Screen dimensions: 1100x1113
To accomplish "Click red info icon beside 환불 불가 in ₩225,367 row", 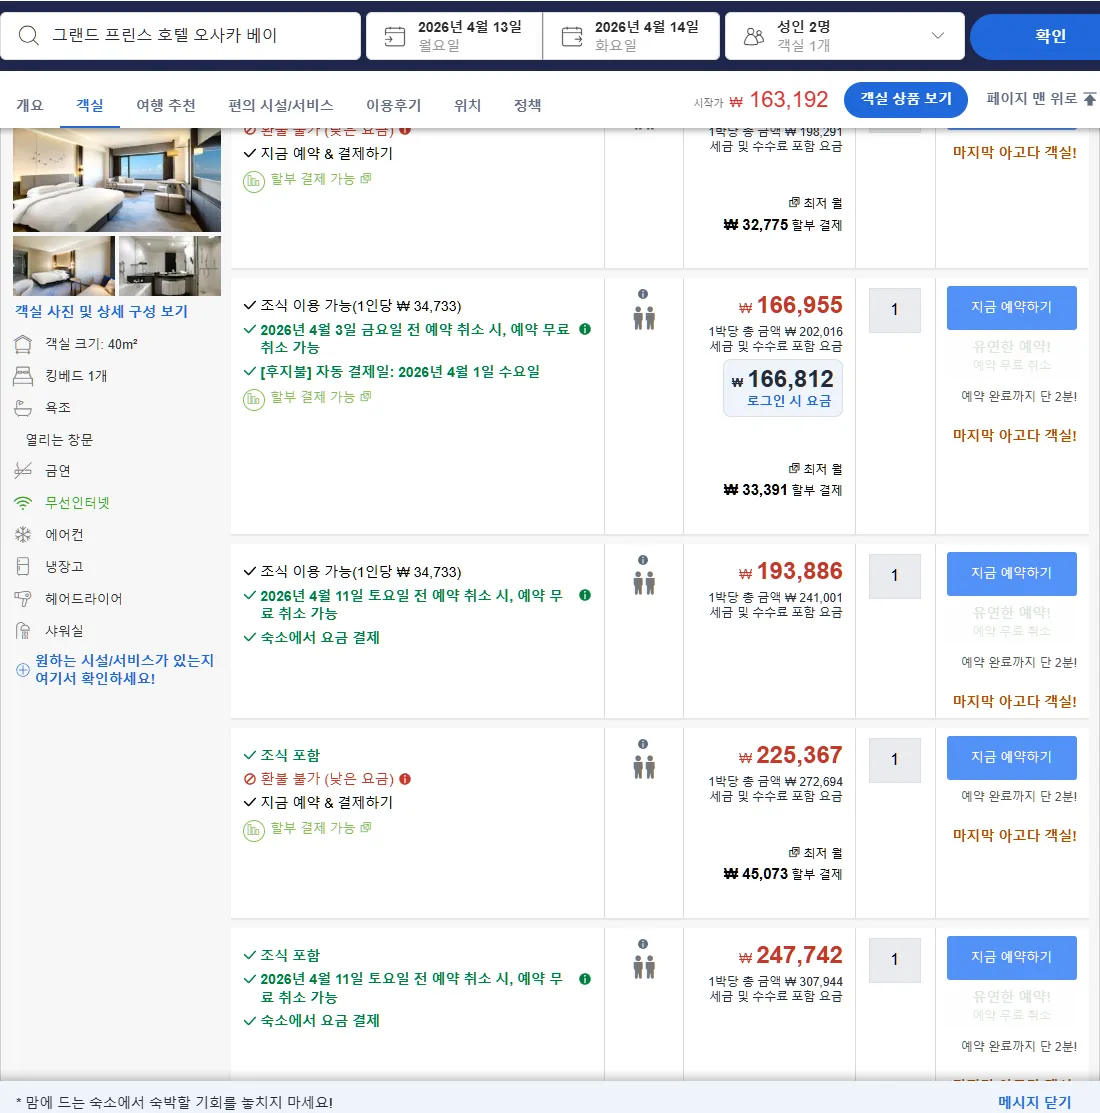I will [x=405, y=779].
